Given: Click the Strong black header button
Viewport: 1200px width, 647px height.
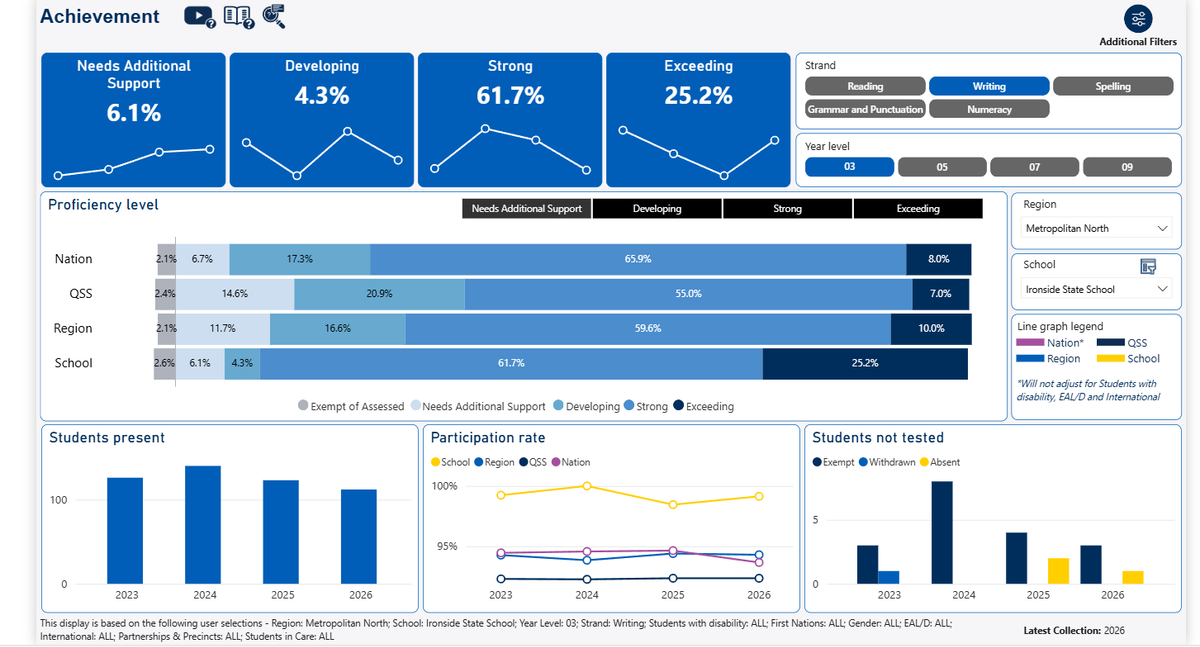Looking at the screenshot, I should click(x=787, y=209).
